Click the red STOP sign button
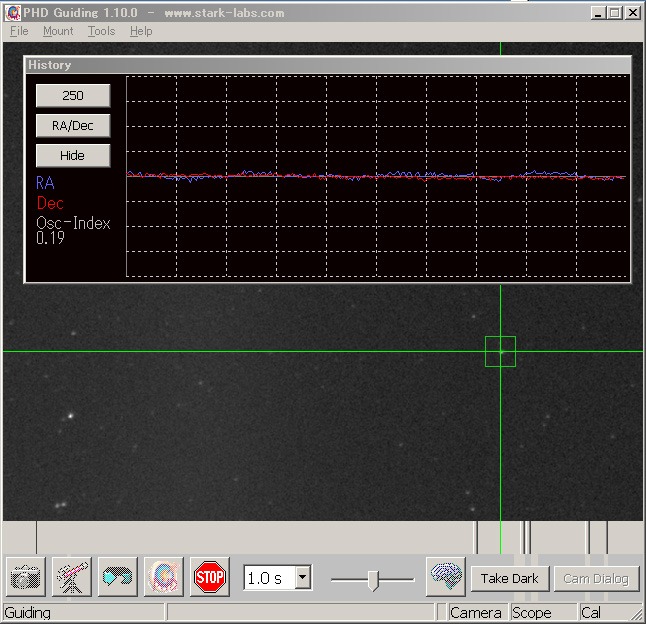Viewport: 646px width, 624px height. pyautogui.click(x=210, y=577)
